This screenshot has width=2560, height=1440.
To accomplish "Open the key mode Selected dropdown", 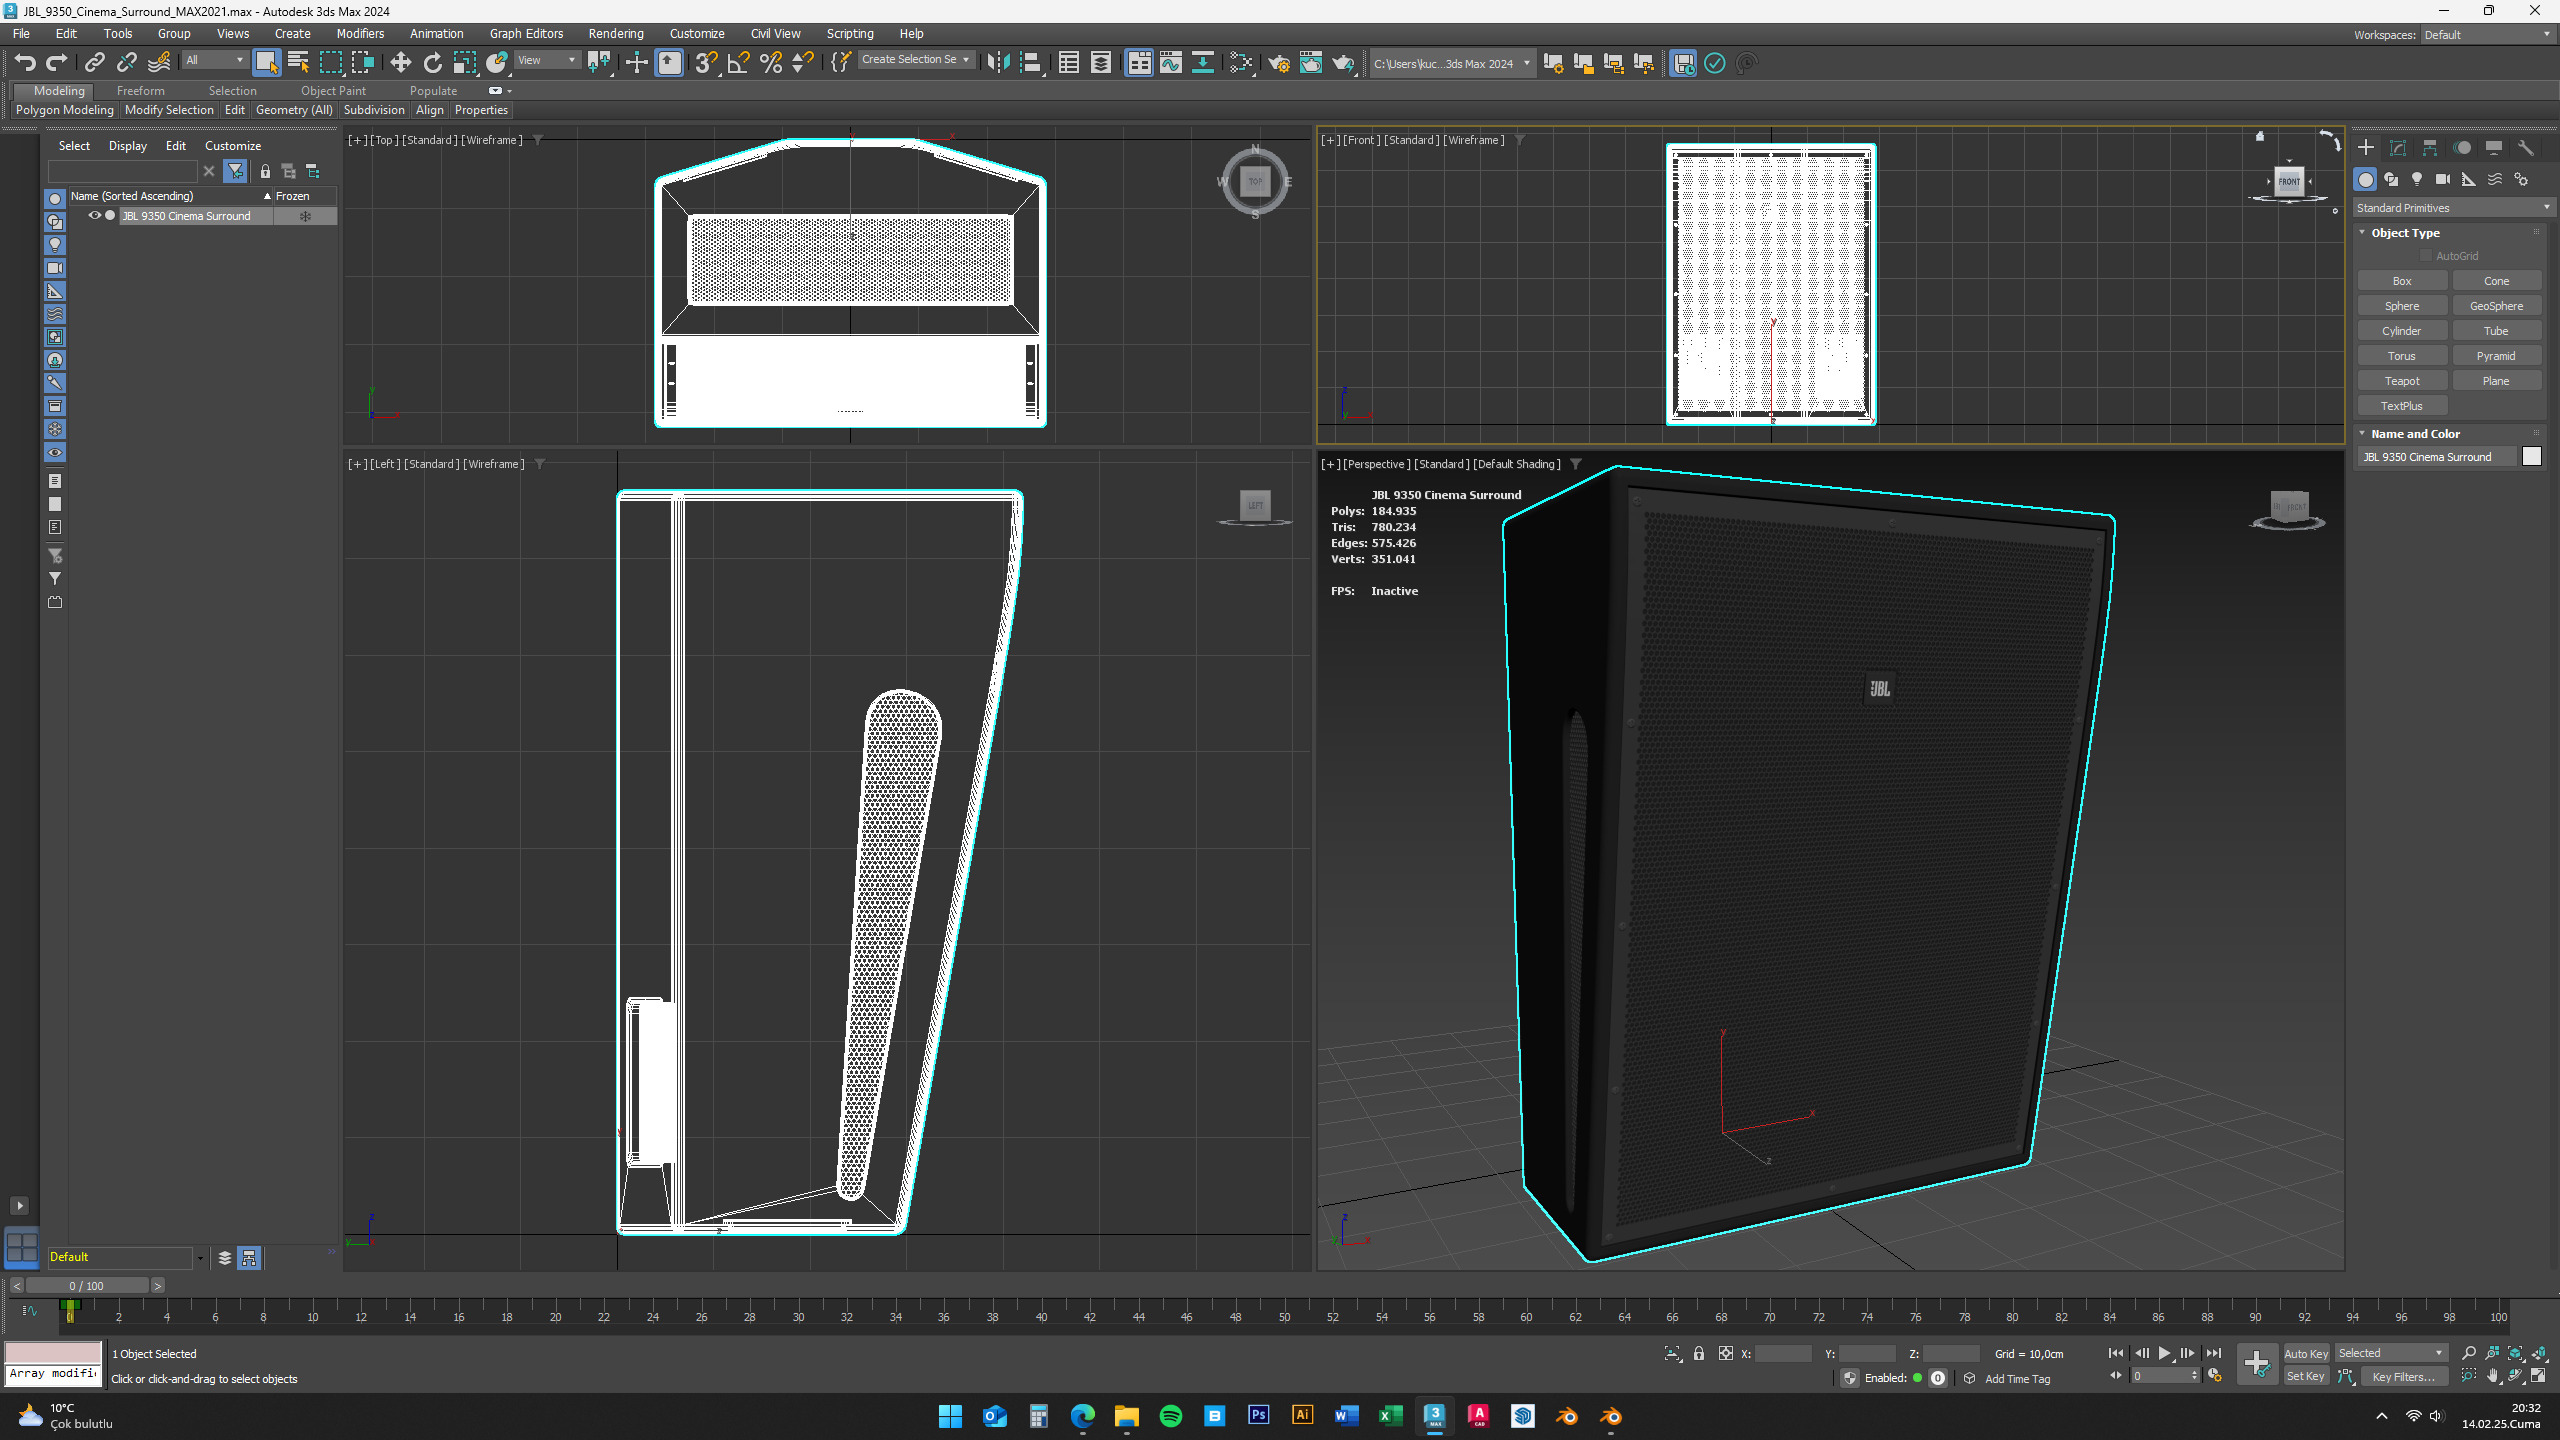I will [2391, 1353].
